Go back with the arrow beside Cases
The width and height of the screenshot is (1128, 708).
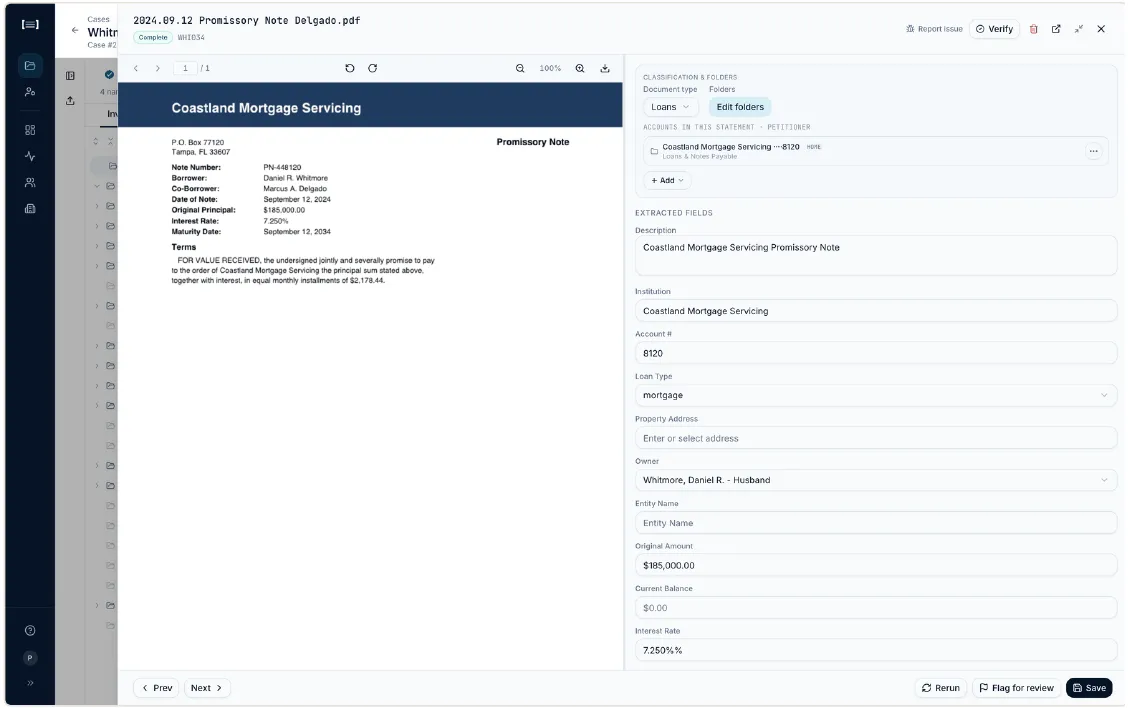tap(75, 30)
